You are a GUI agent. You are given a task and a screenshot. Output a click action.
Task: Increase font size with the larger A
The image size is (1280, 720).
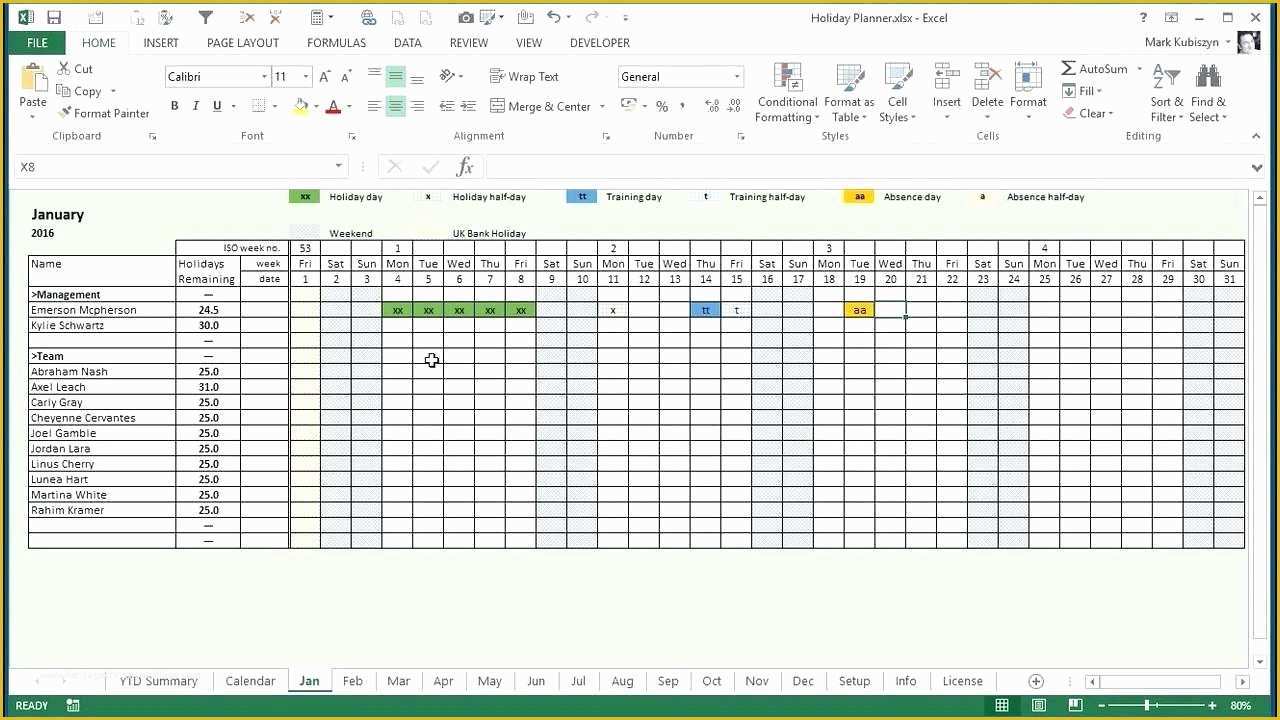pyautogui.click(x=324, y=76)
